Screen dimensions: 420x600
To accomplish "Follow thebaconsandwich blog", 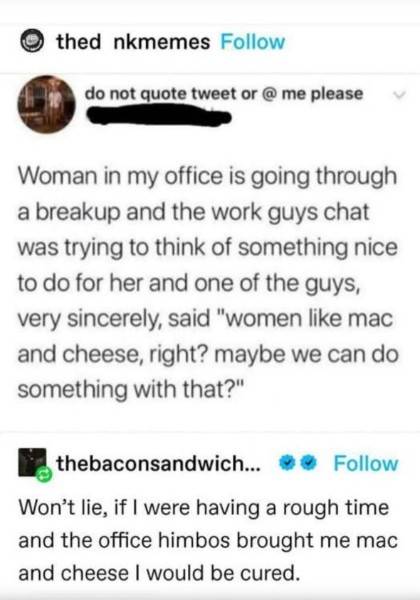I will [x=366, y=463].
